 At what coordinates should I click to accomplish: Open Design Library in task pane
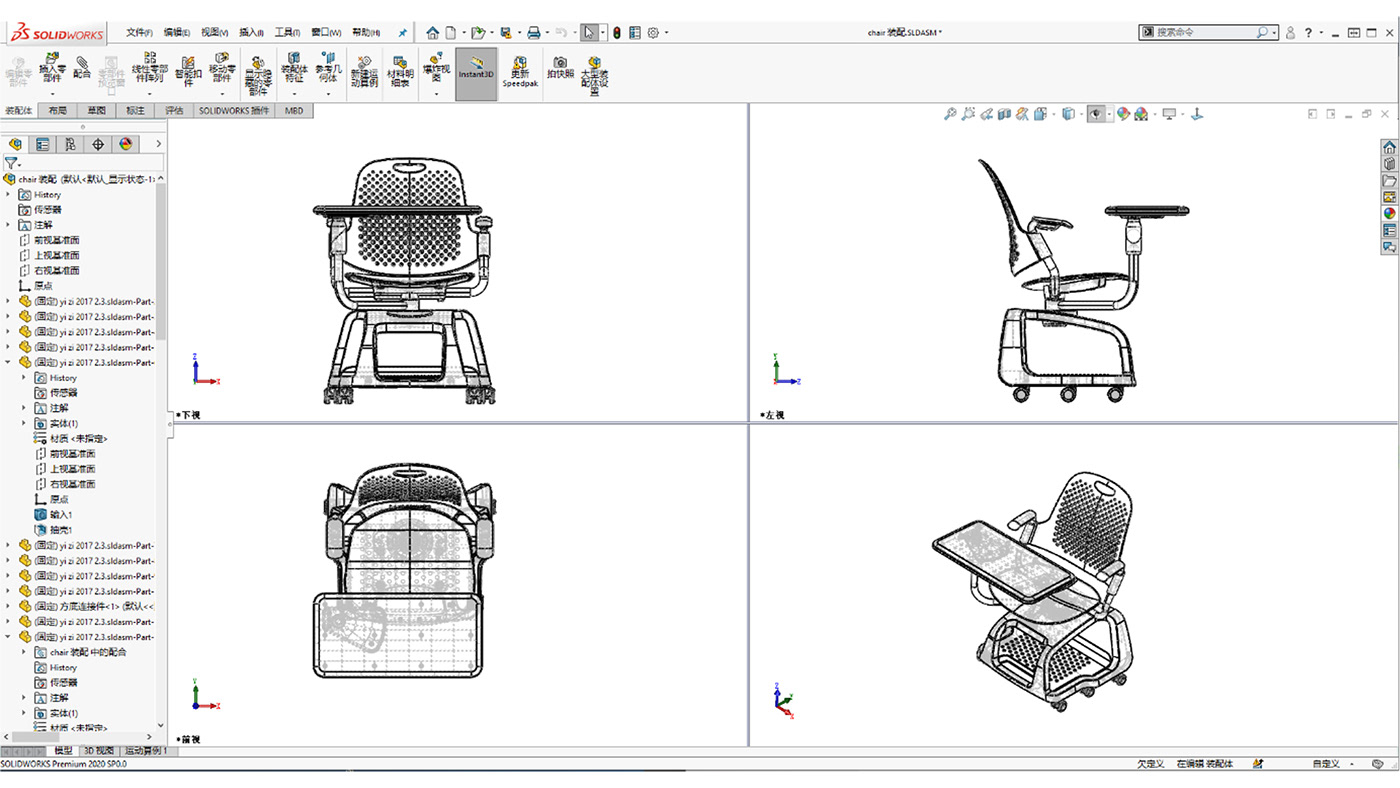(x=1389, y=165)
